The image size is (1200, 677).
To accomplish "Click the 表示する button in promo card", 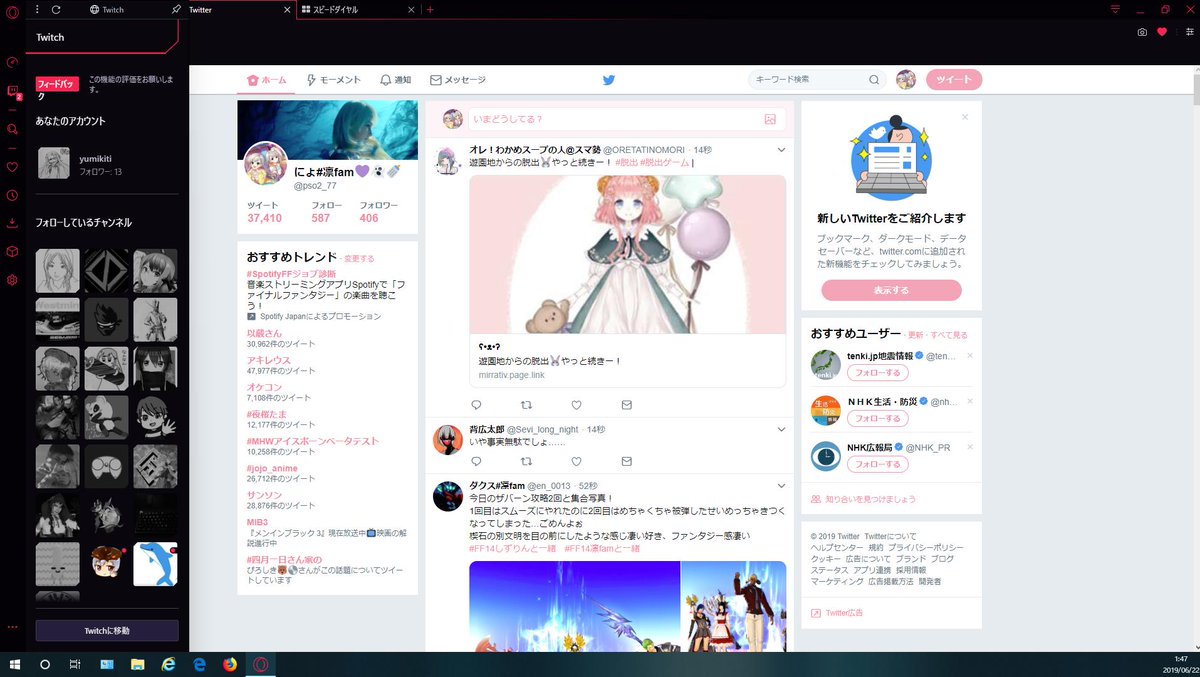I will pos(891,290).
